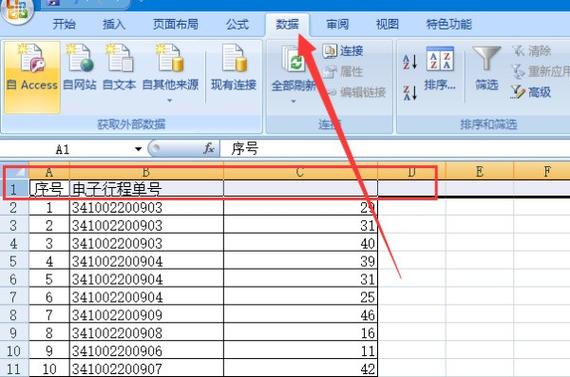Open the 视图 tab
The height and width of the screenshot is (377, 570).
pyautogui.click(x=387, y=24)
